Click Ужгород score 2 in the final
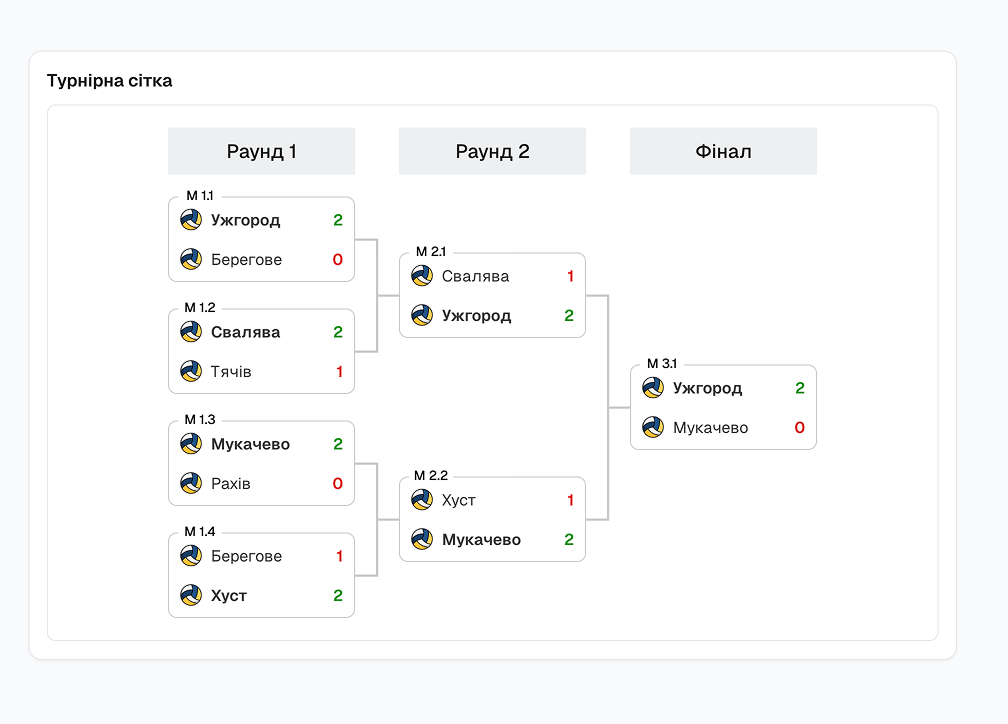This screenshot has width=1008, height=724. [x=800, y=388]
